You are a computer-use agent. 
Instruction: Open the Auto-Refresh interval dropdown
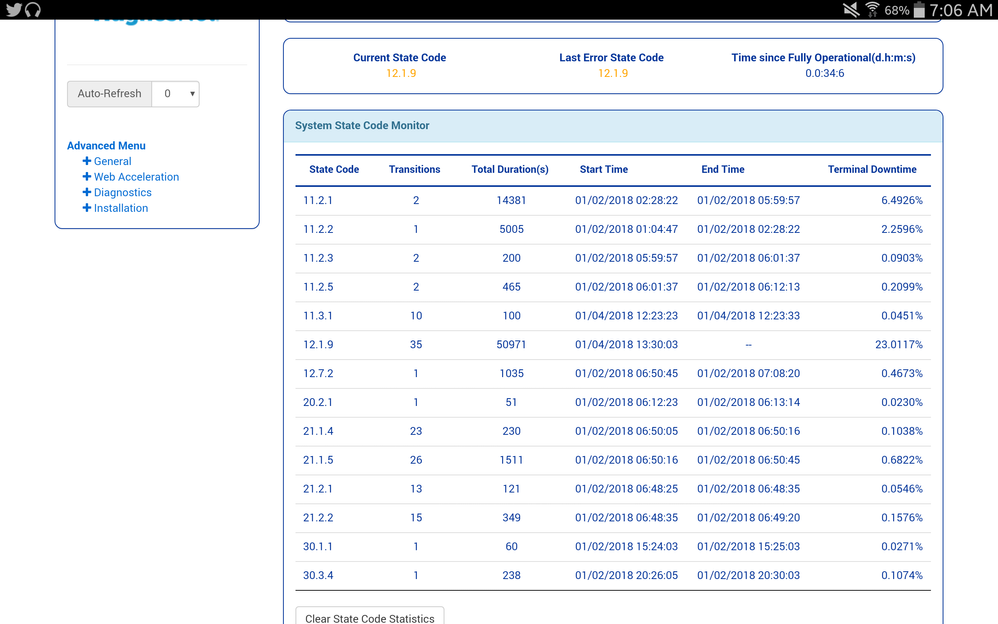click(176, 94)
